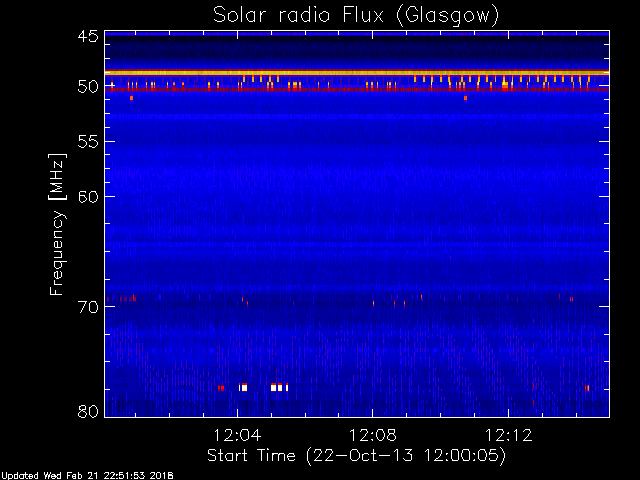
Task: Click the "Start Time (22-Oct-13 12:00:05)" axis label
Action: 356,456
